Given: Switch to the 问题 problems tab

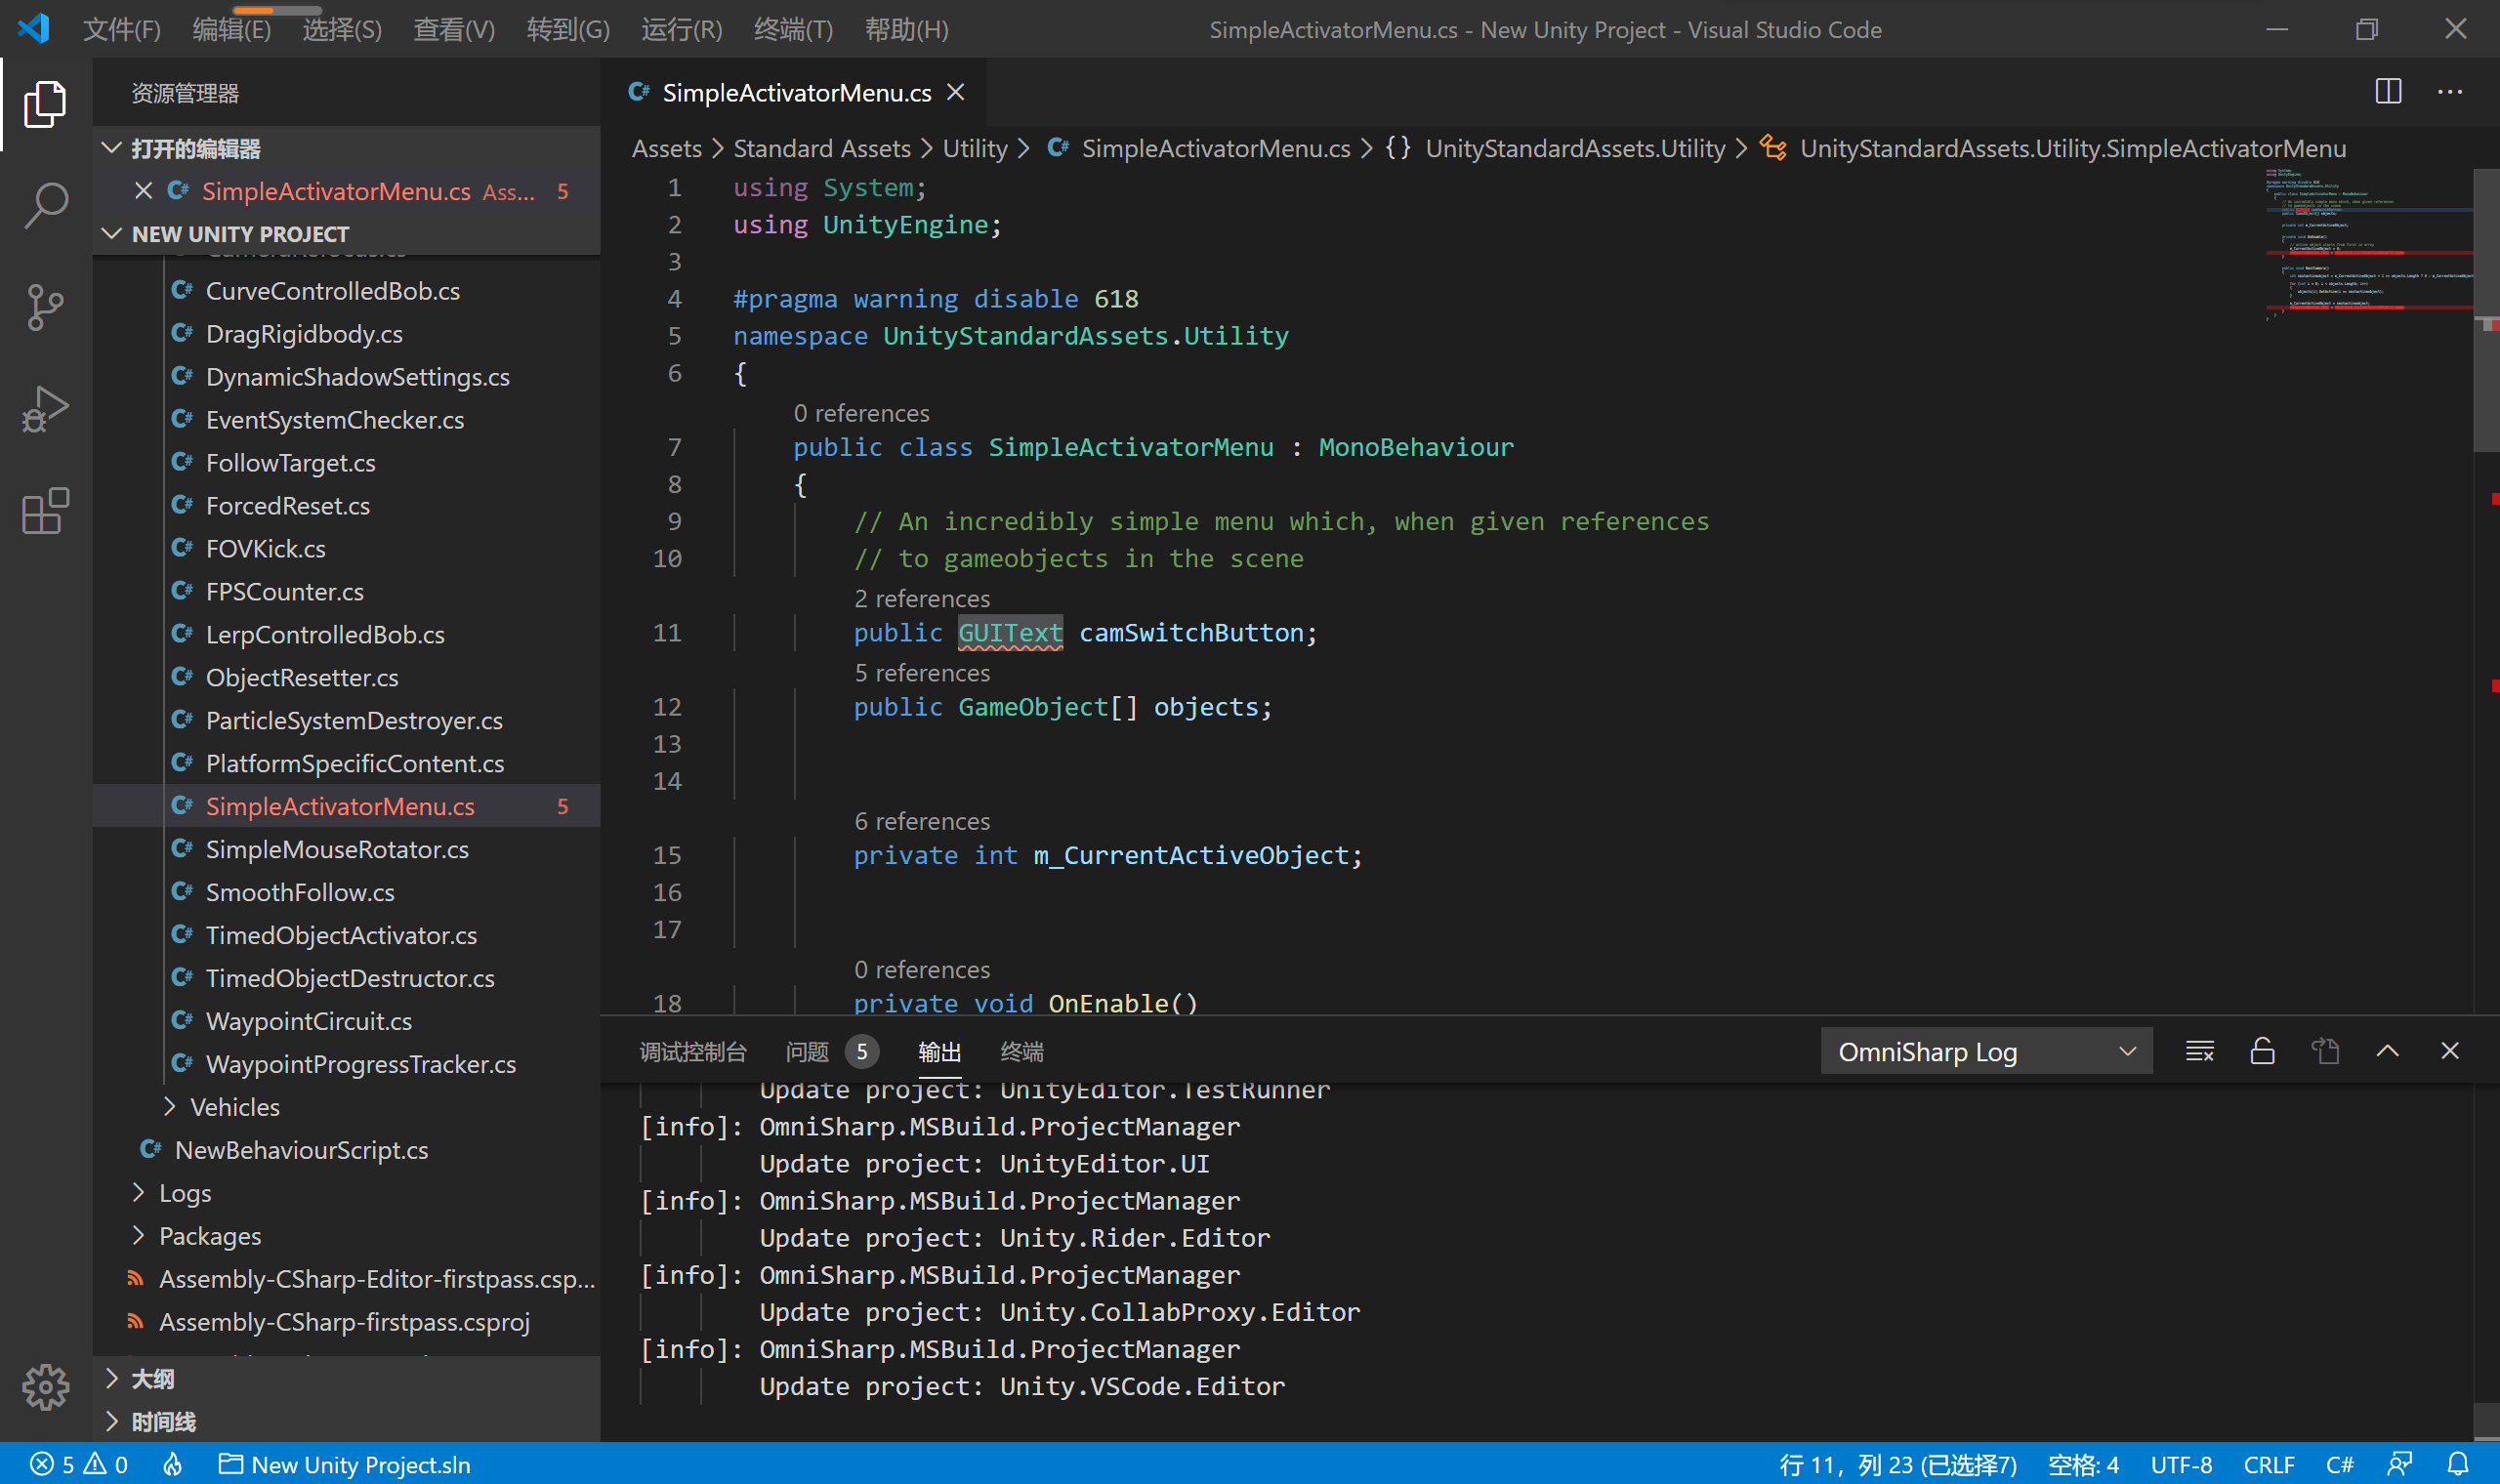Looking at the screenshot, I should coord(830,1051).
